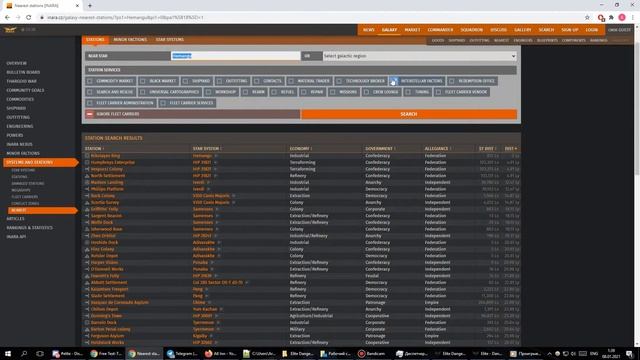Go back with the browser back arrow
The width and height of the screenshot is (640, 360).
pyautogui.click(x=7, y=18)
